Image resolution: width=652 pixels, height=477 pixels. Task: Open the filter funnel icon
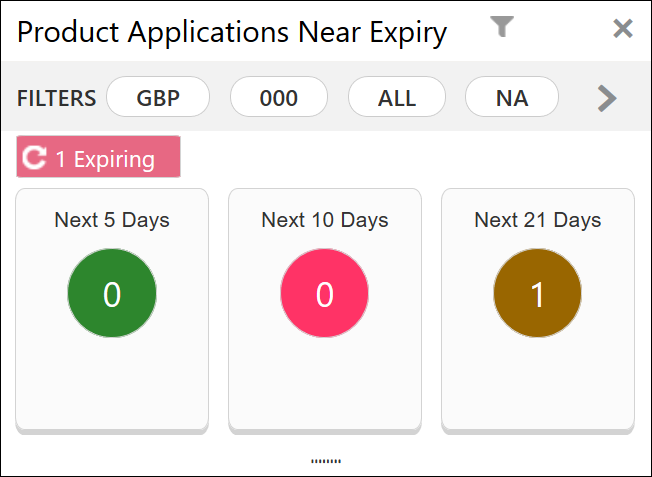(x=502, y=27)
